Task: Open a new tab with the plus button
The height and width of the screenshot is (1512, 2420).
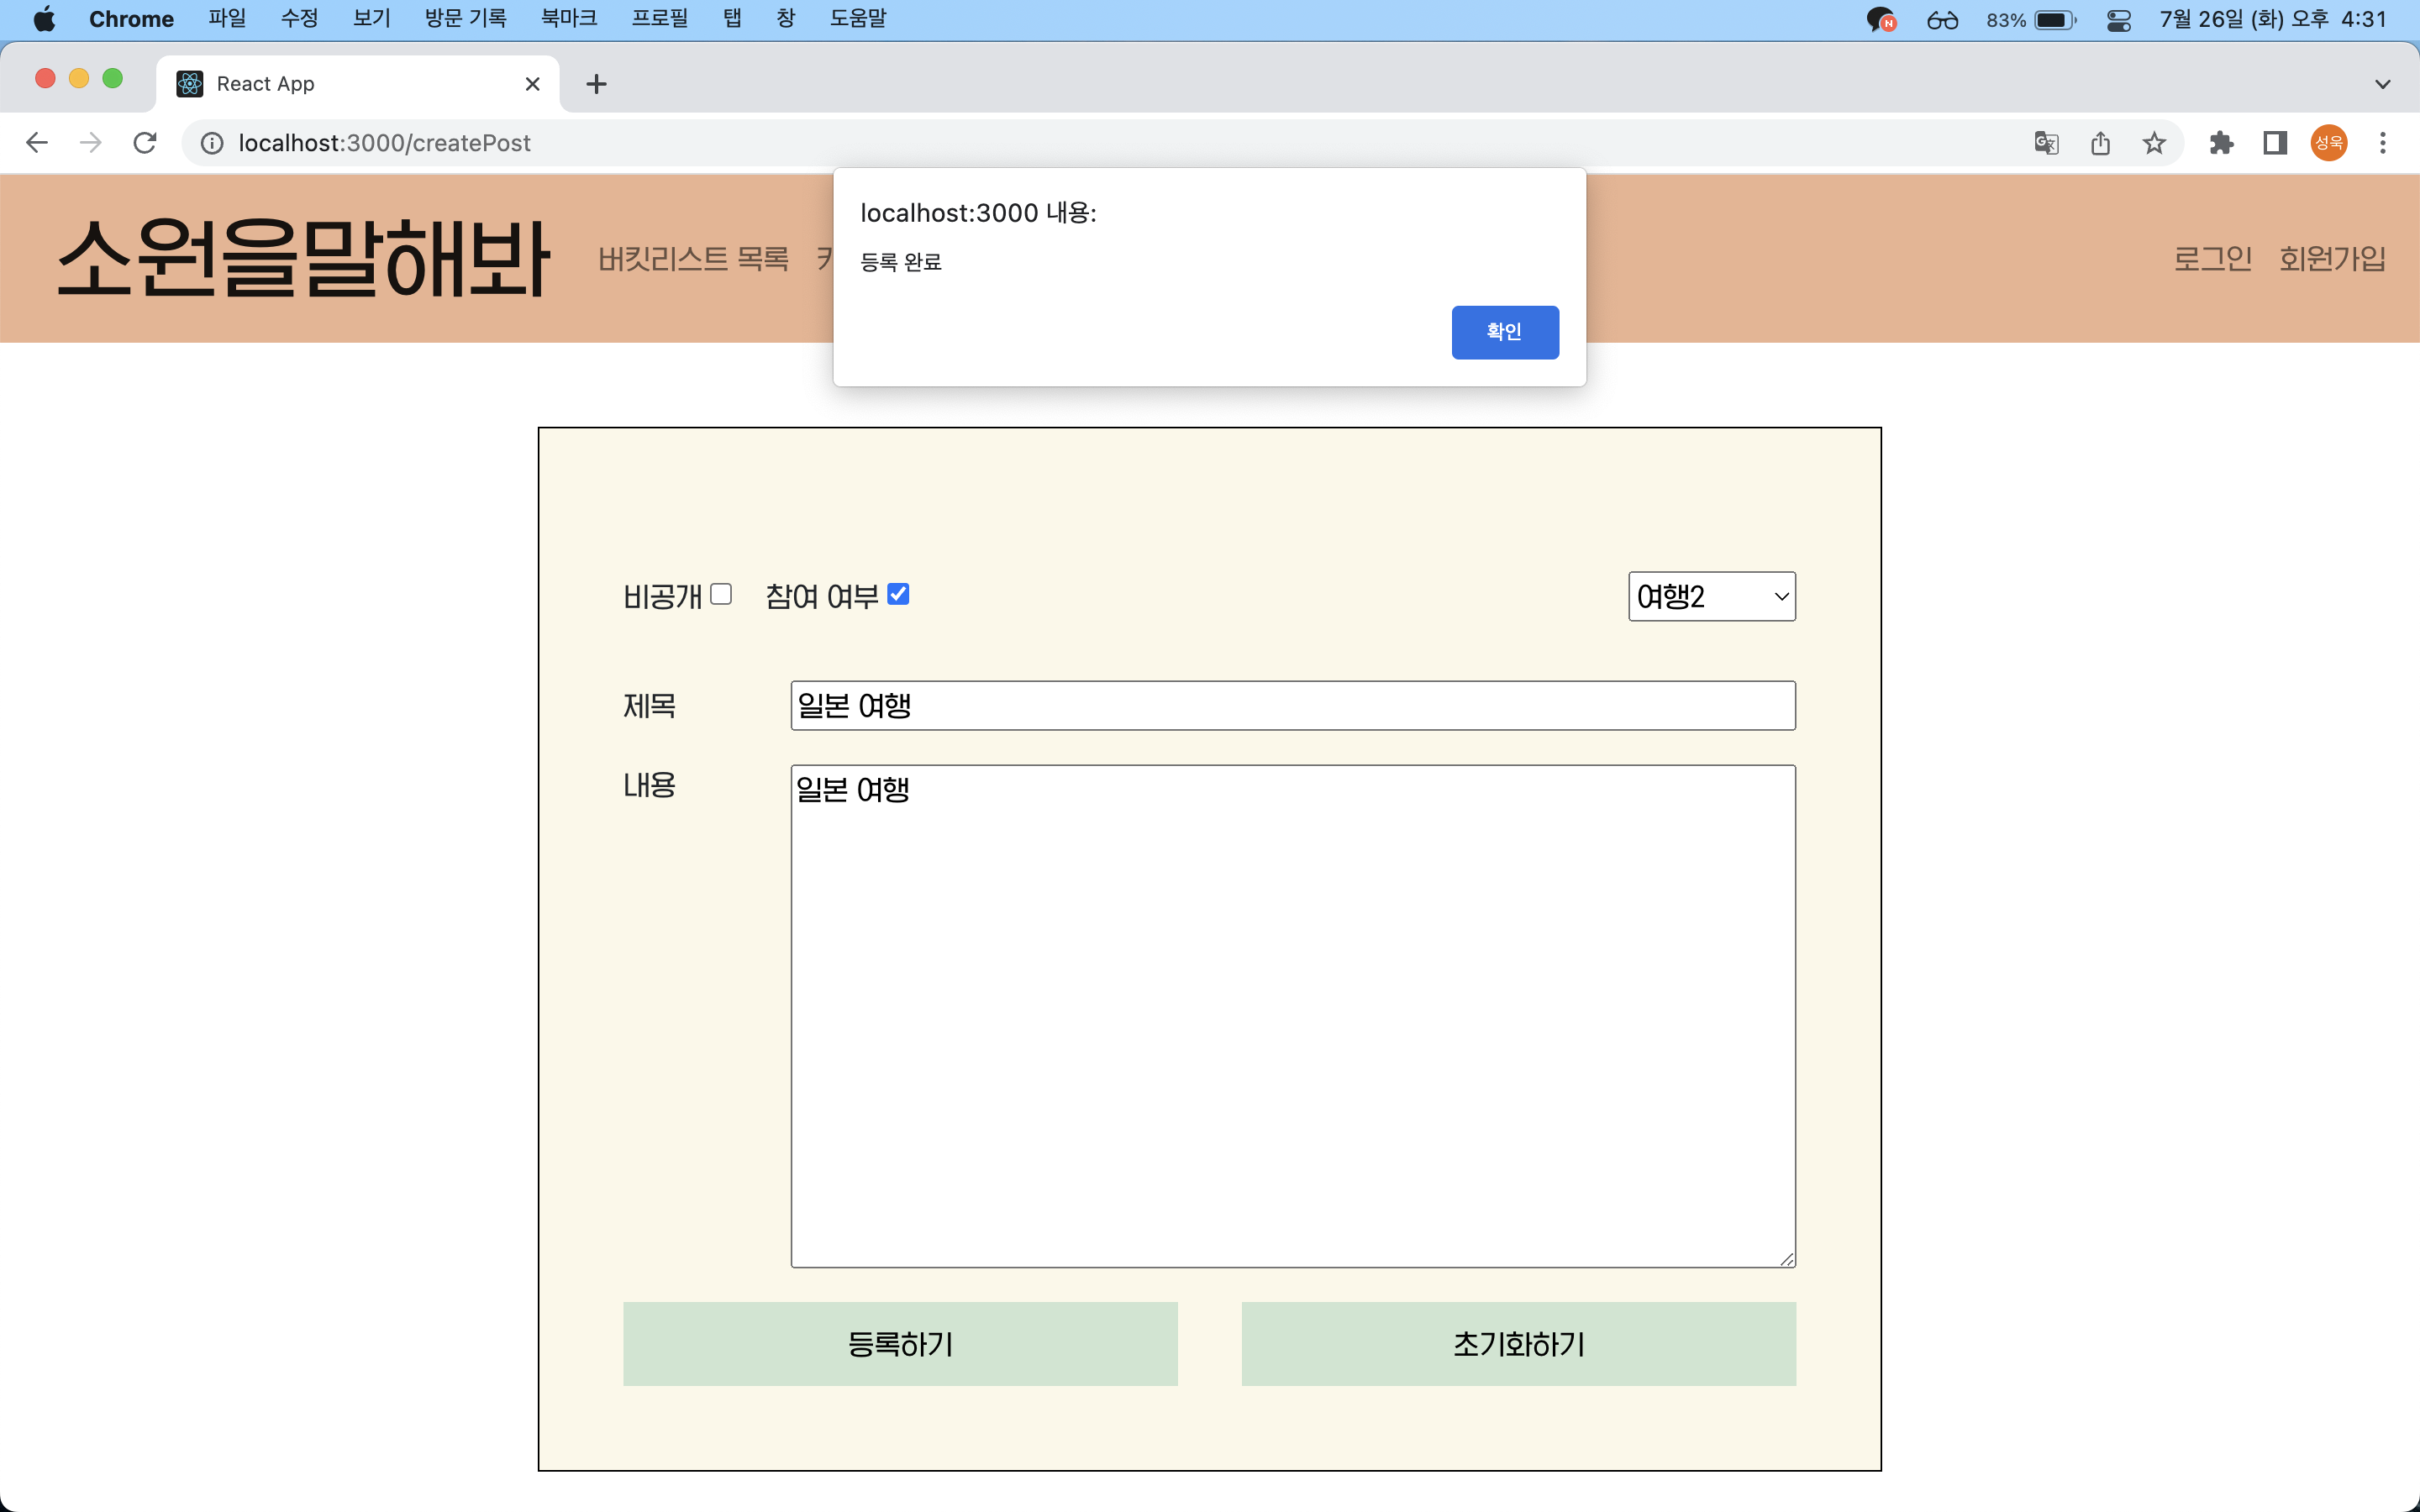Action: tap(596, 84)
